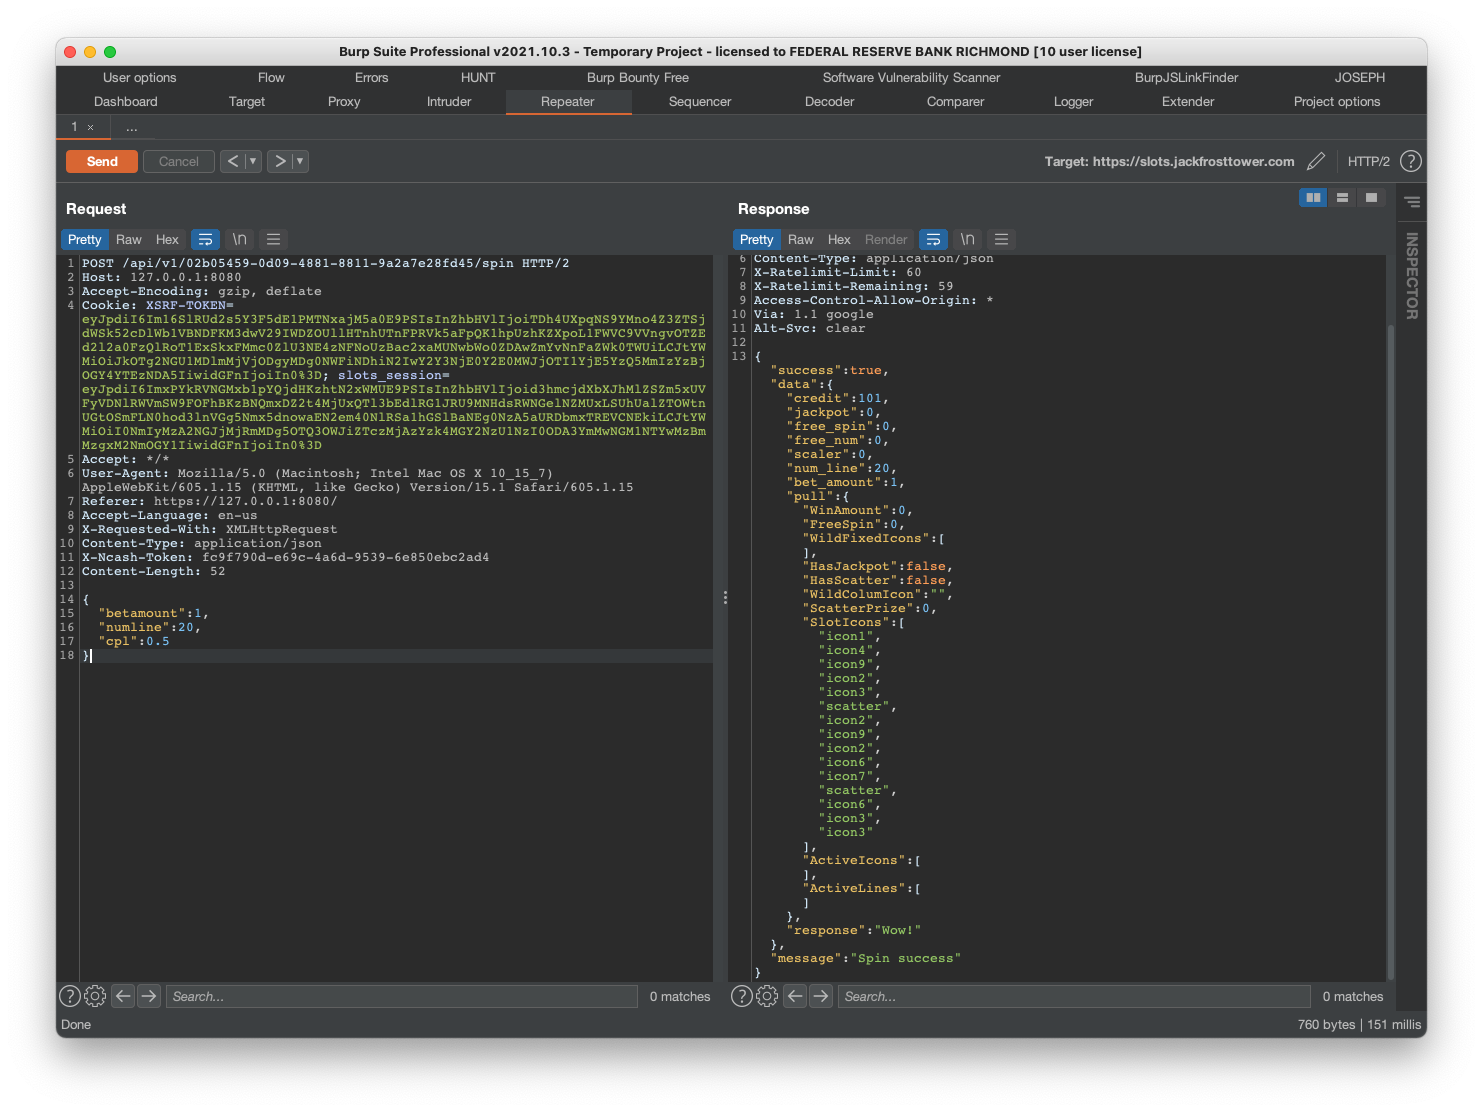Viewport: 1483px width, 1112px height.
Task: Focus the Request search field
Action: pos(401,996)
